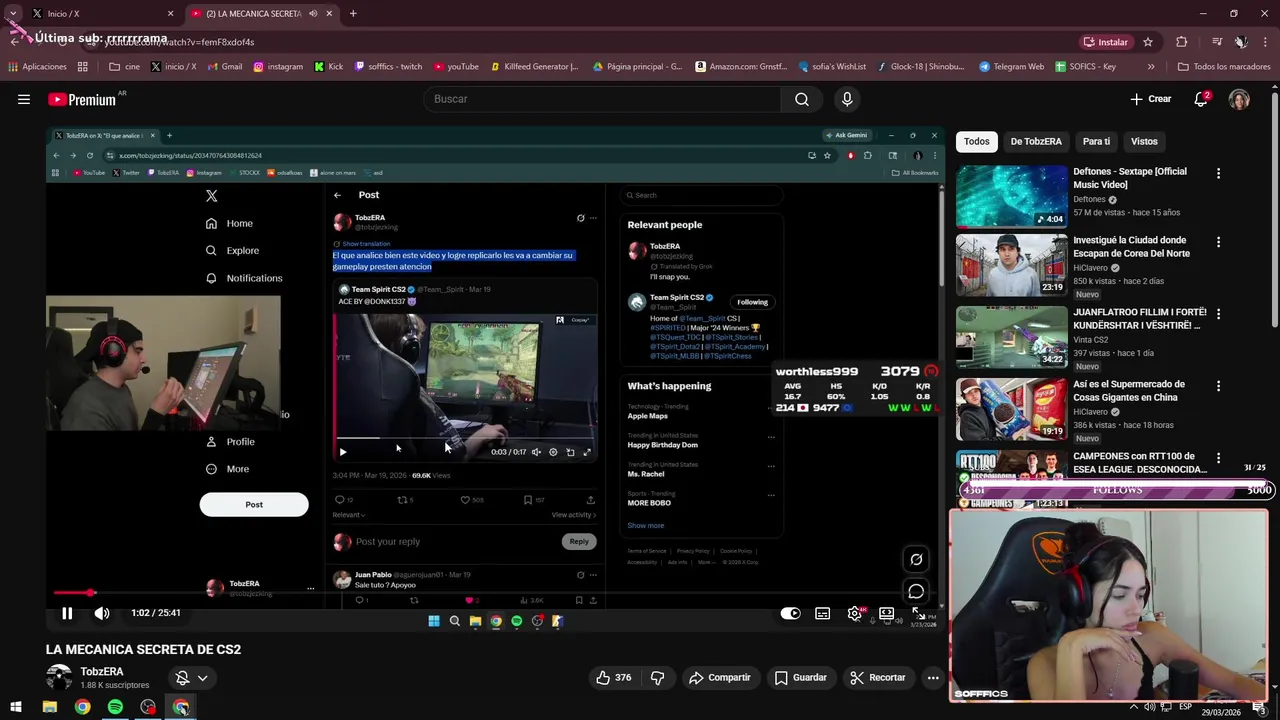Open the Kick bookmark
This screenshot has height=720, width=1280.
tap(328, 67)
